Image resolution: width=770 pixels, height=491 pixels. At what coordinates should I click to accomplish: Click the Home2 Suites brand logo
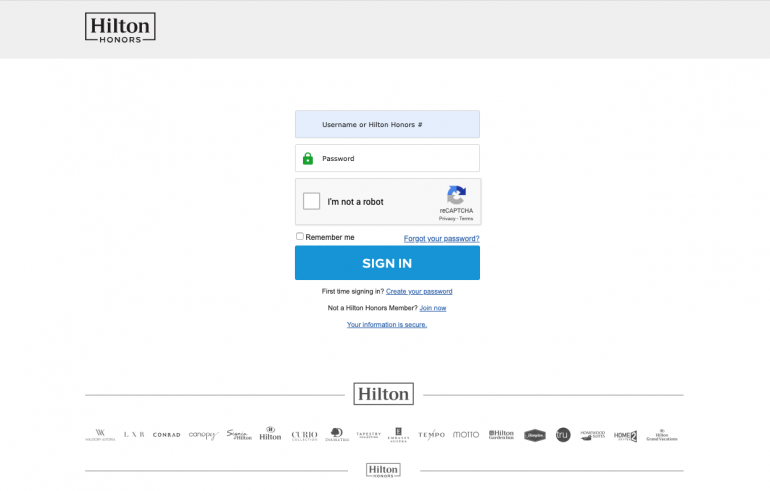coord(625,435)
